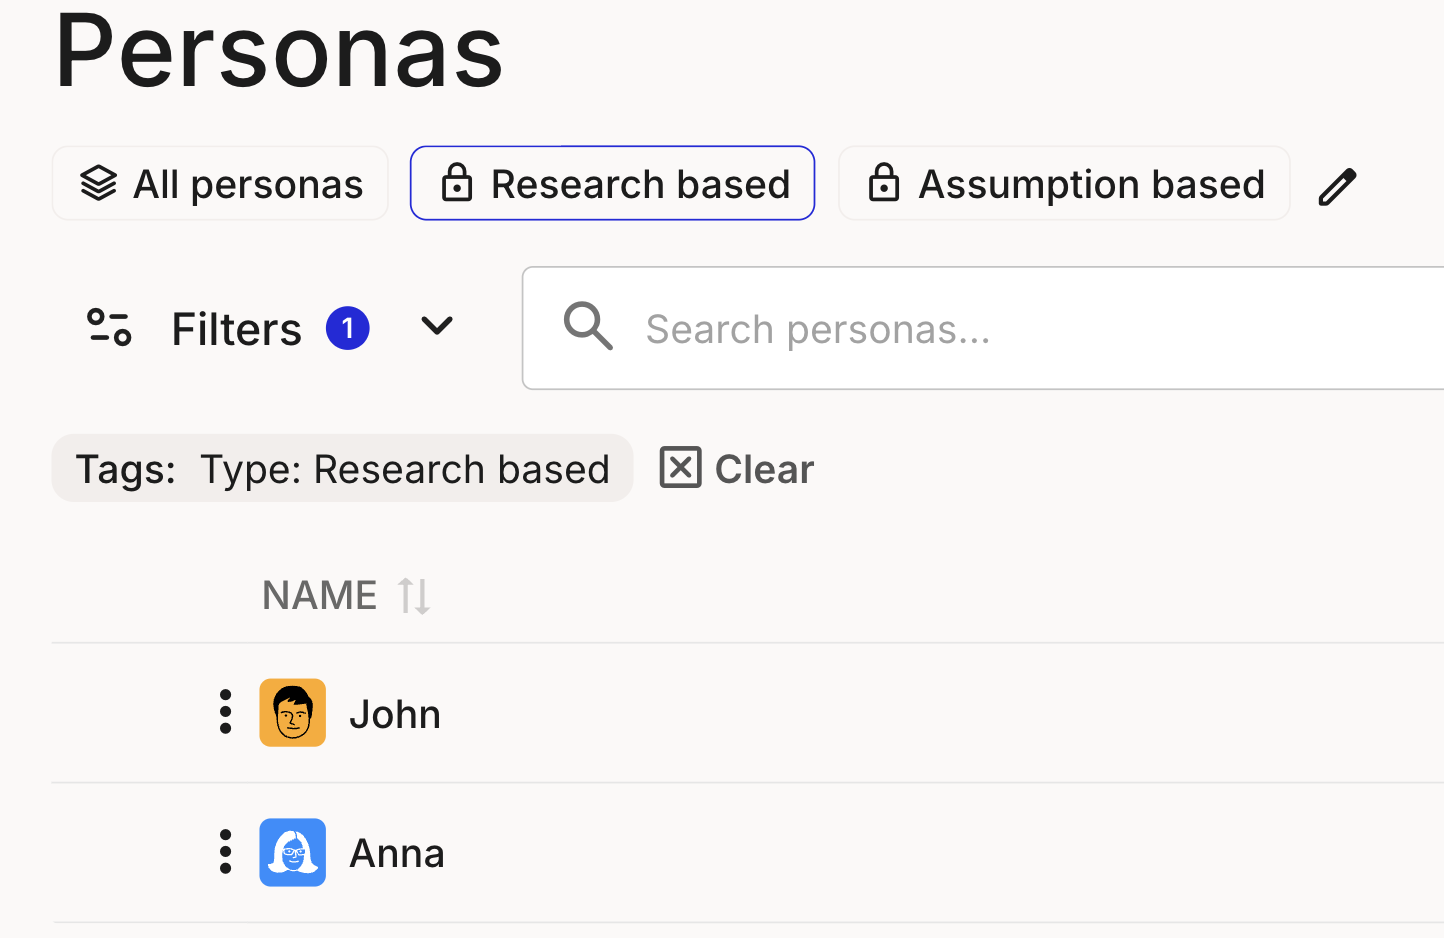Image resolution: width=1444 pixels, height=938 pixels.
Task: Expand the Filters chevron dropdown
Action: [437, 326]
